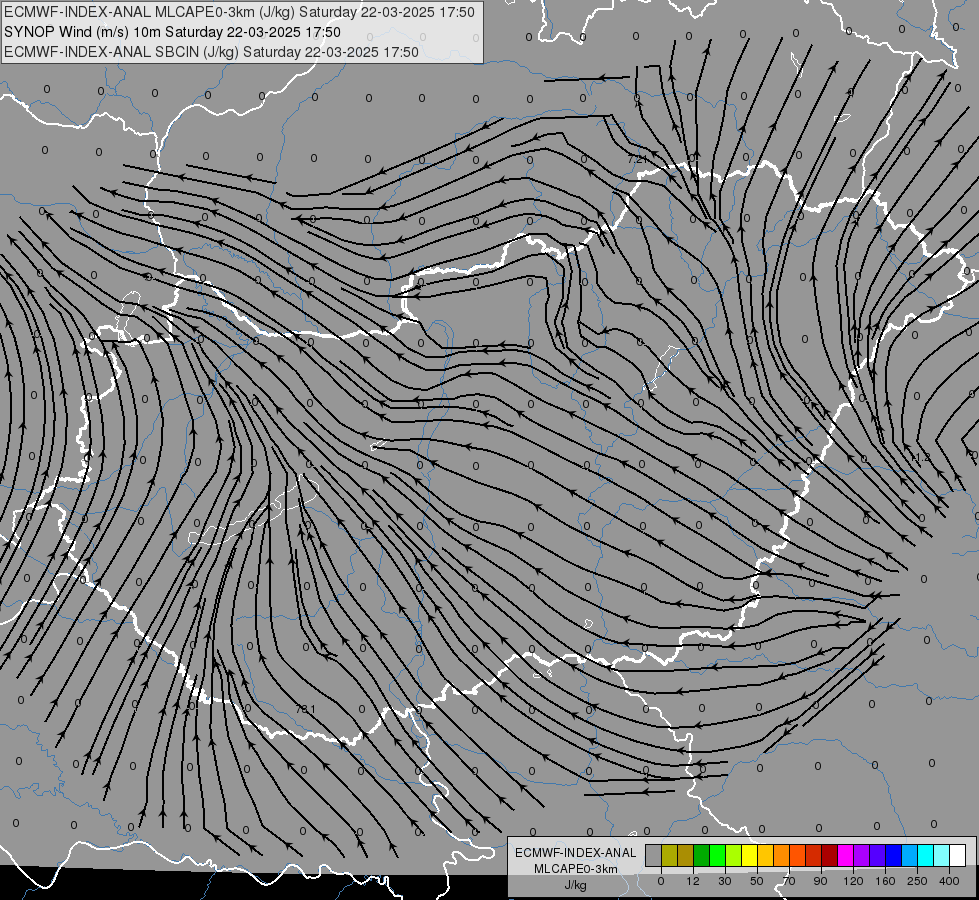
Task: Click the wind value '7.81' on the map
Action: tap(305, 710)
